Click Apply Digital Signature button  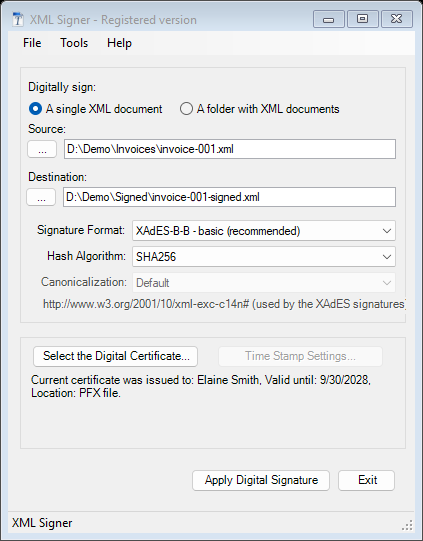[261, 480]
